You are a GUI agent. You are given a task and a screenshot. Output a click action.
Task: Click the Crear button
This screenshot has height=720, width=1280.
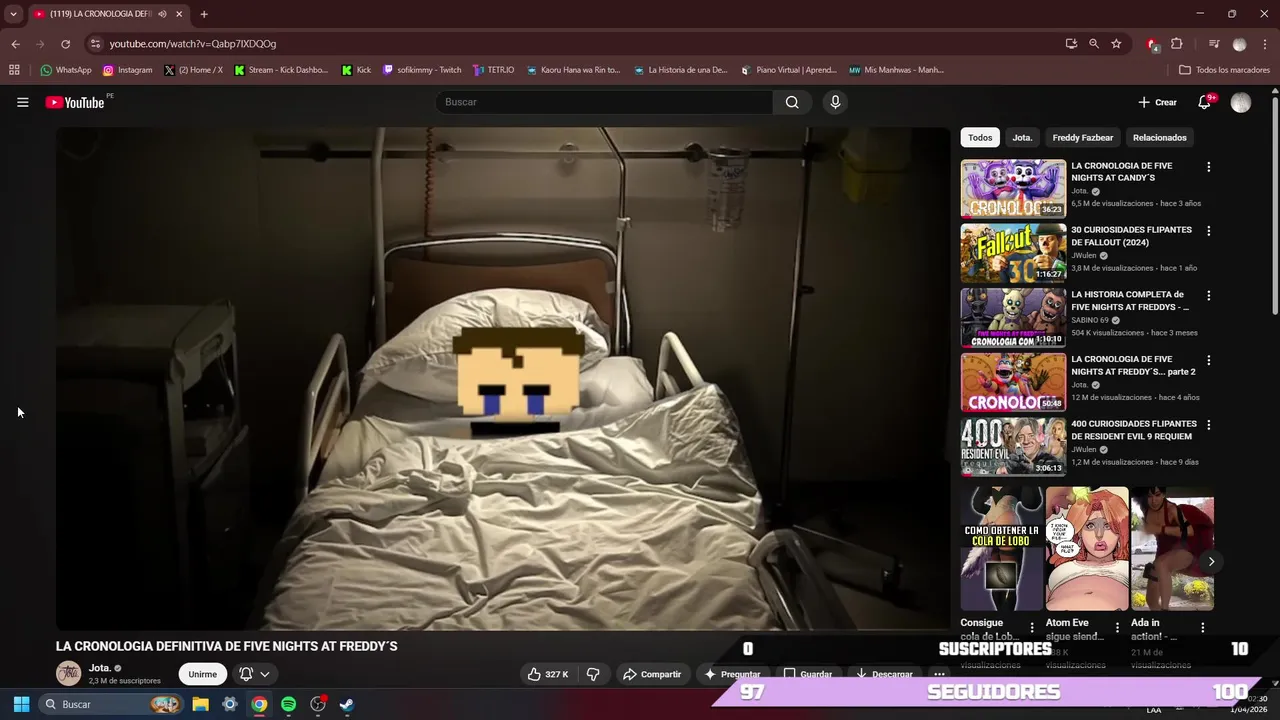[1157, 102]
